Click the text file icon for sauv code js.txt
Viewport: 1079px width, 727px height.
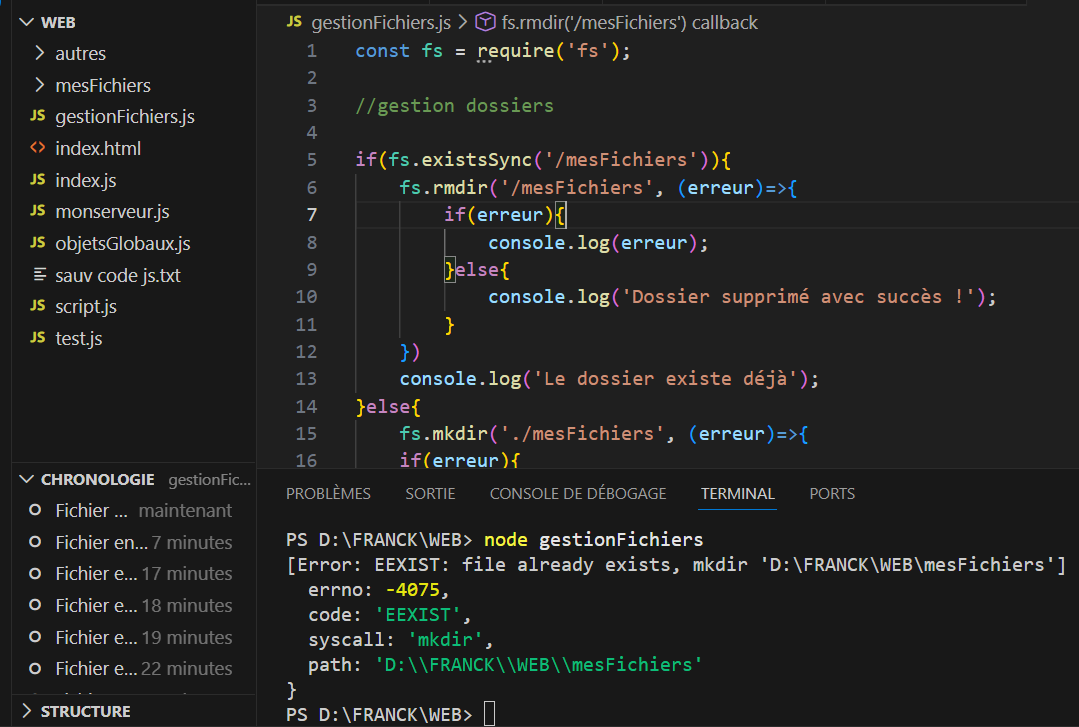point(39,275)
